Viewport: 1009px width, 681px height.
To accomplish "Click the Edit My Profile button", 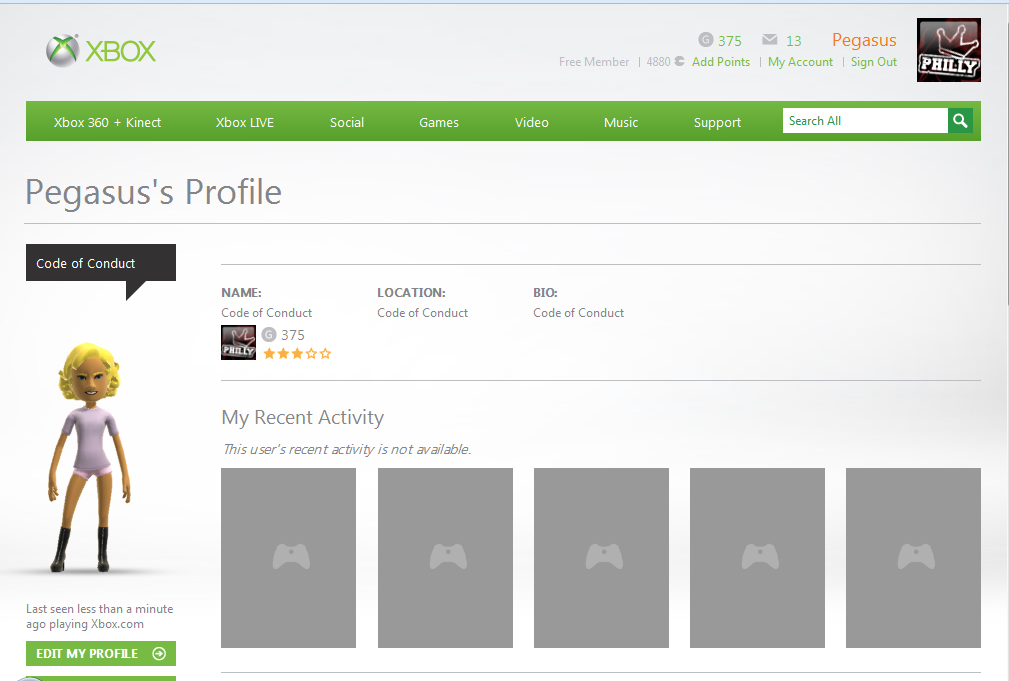I will [100, 654].
